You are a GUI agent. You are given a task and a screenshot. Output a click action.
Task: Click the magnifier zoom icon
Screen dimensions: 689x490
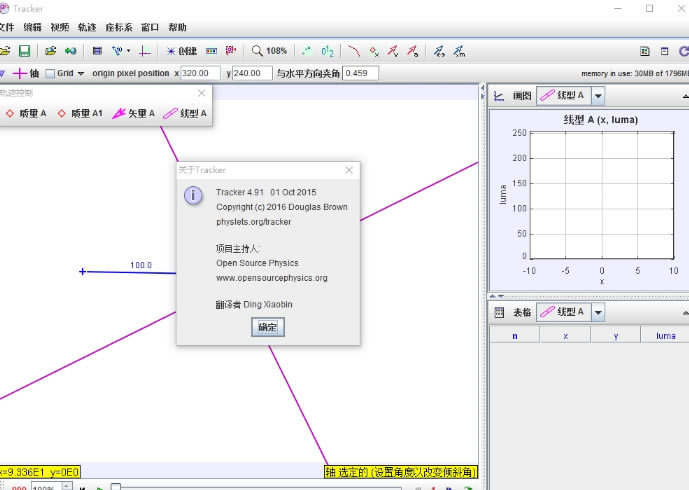pos(257,50)
